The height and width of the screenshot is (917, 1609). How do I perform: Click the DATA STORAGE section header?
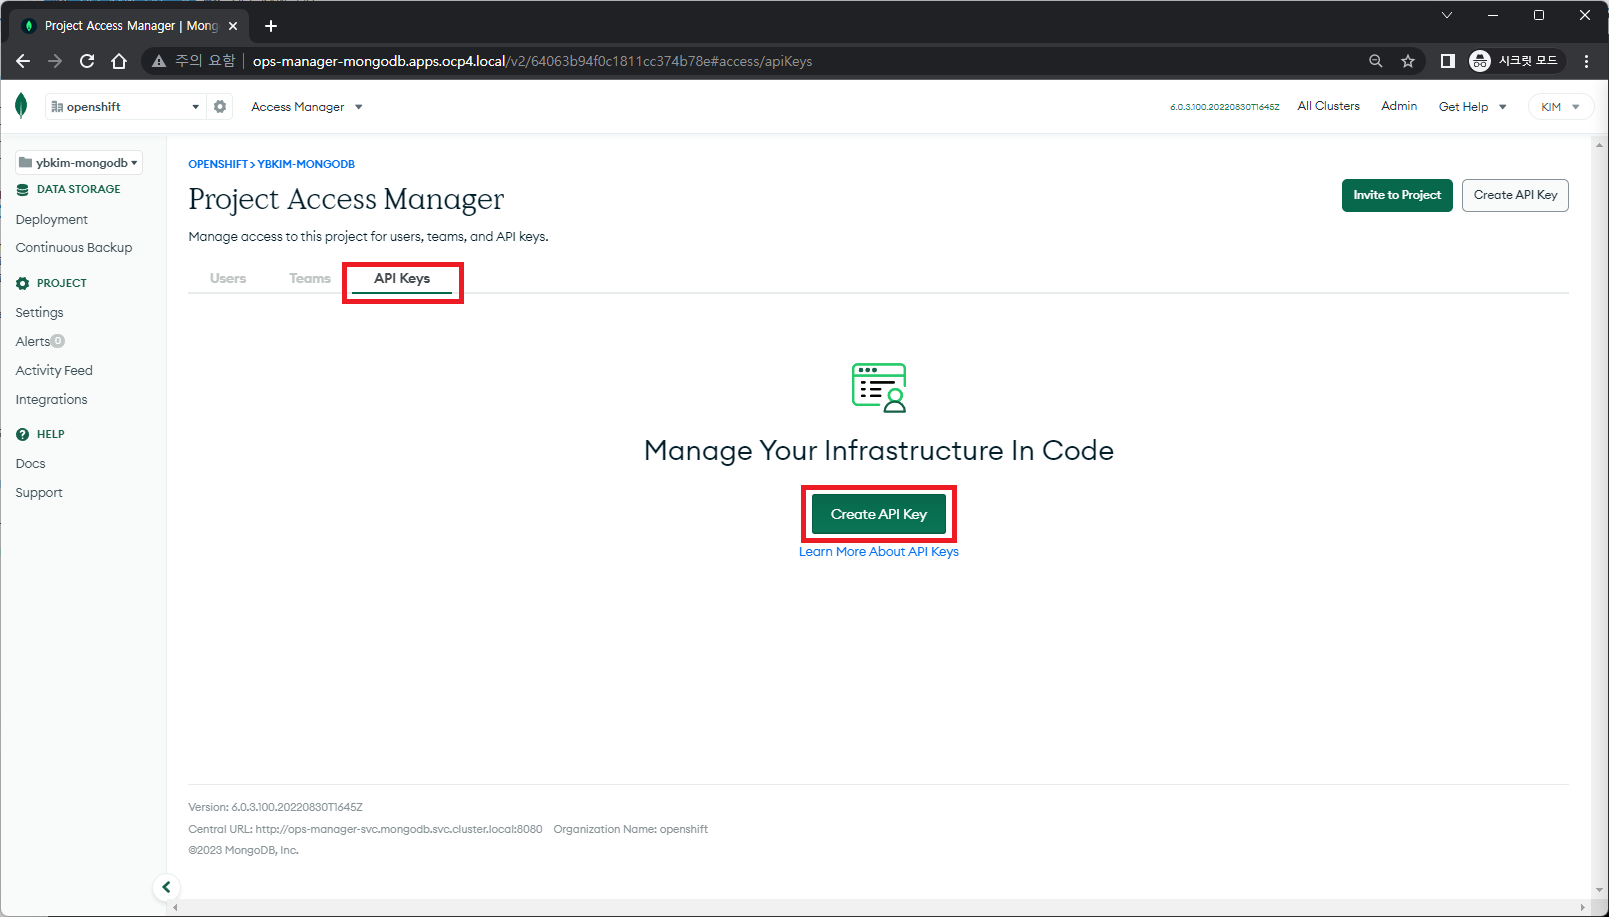(x=78, y=189)
